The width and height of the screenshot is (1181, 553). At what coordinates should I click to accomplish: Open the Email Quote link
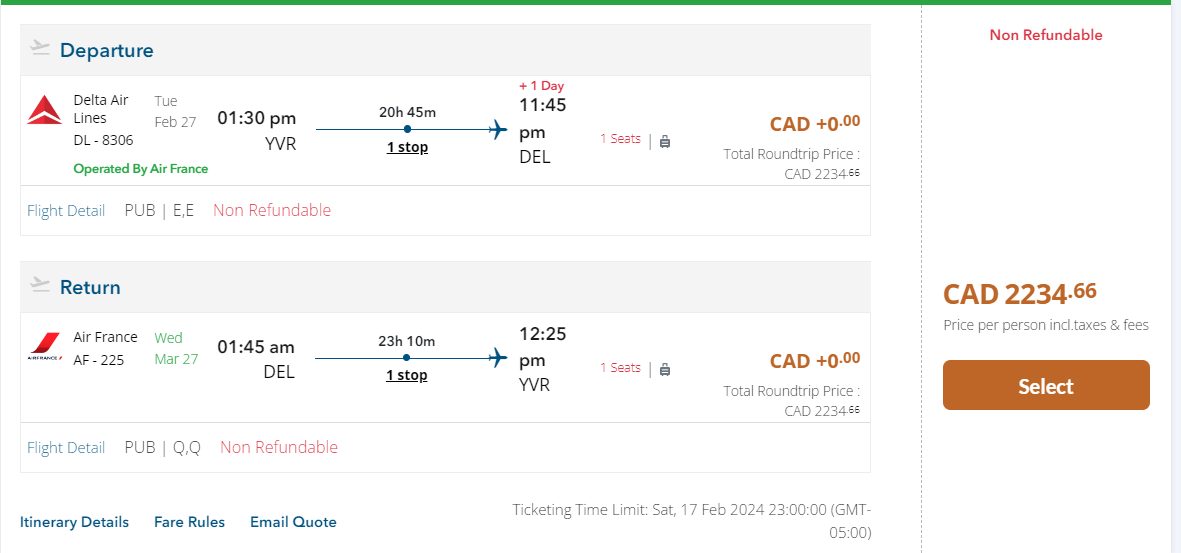click(293, 522)
